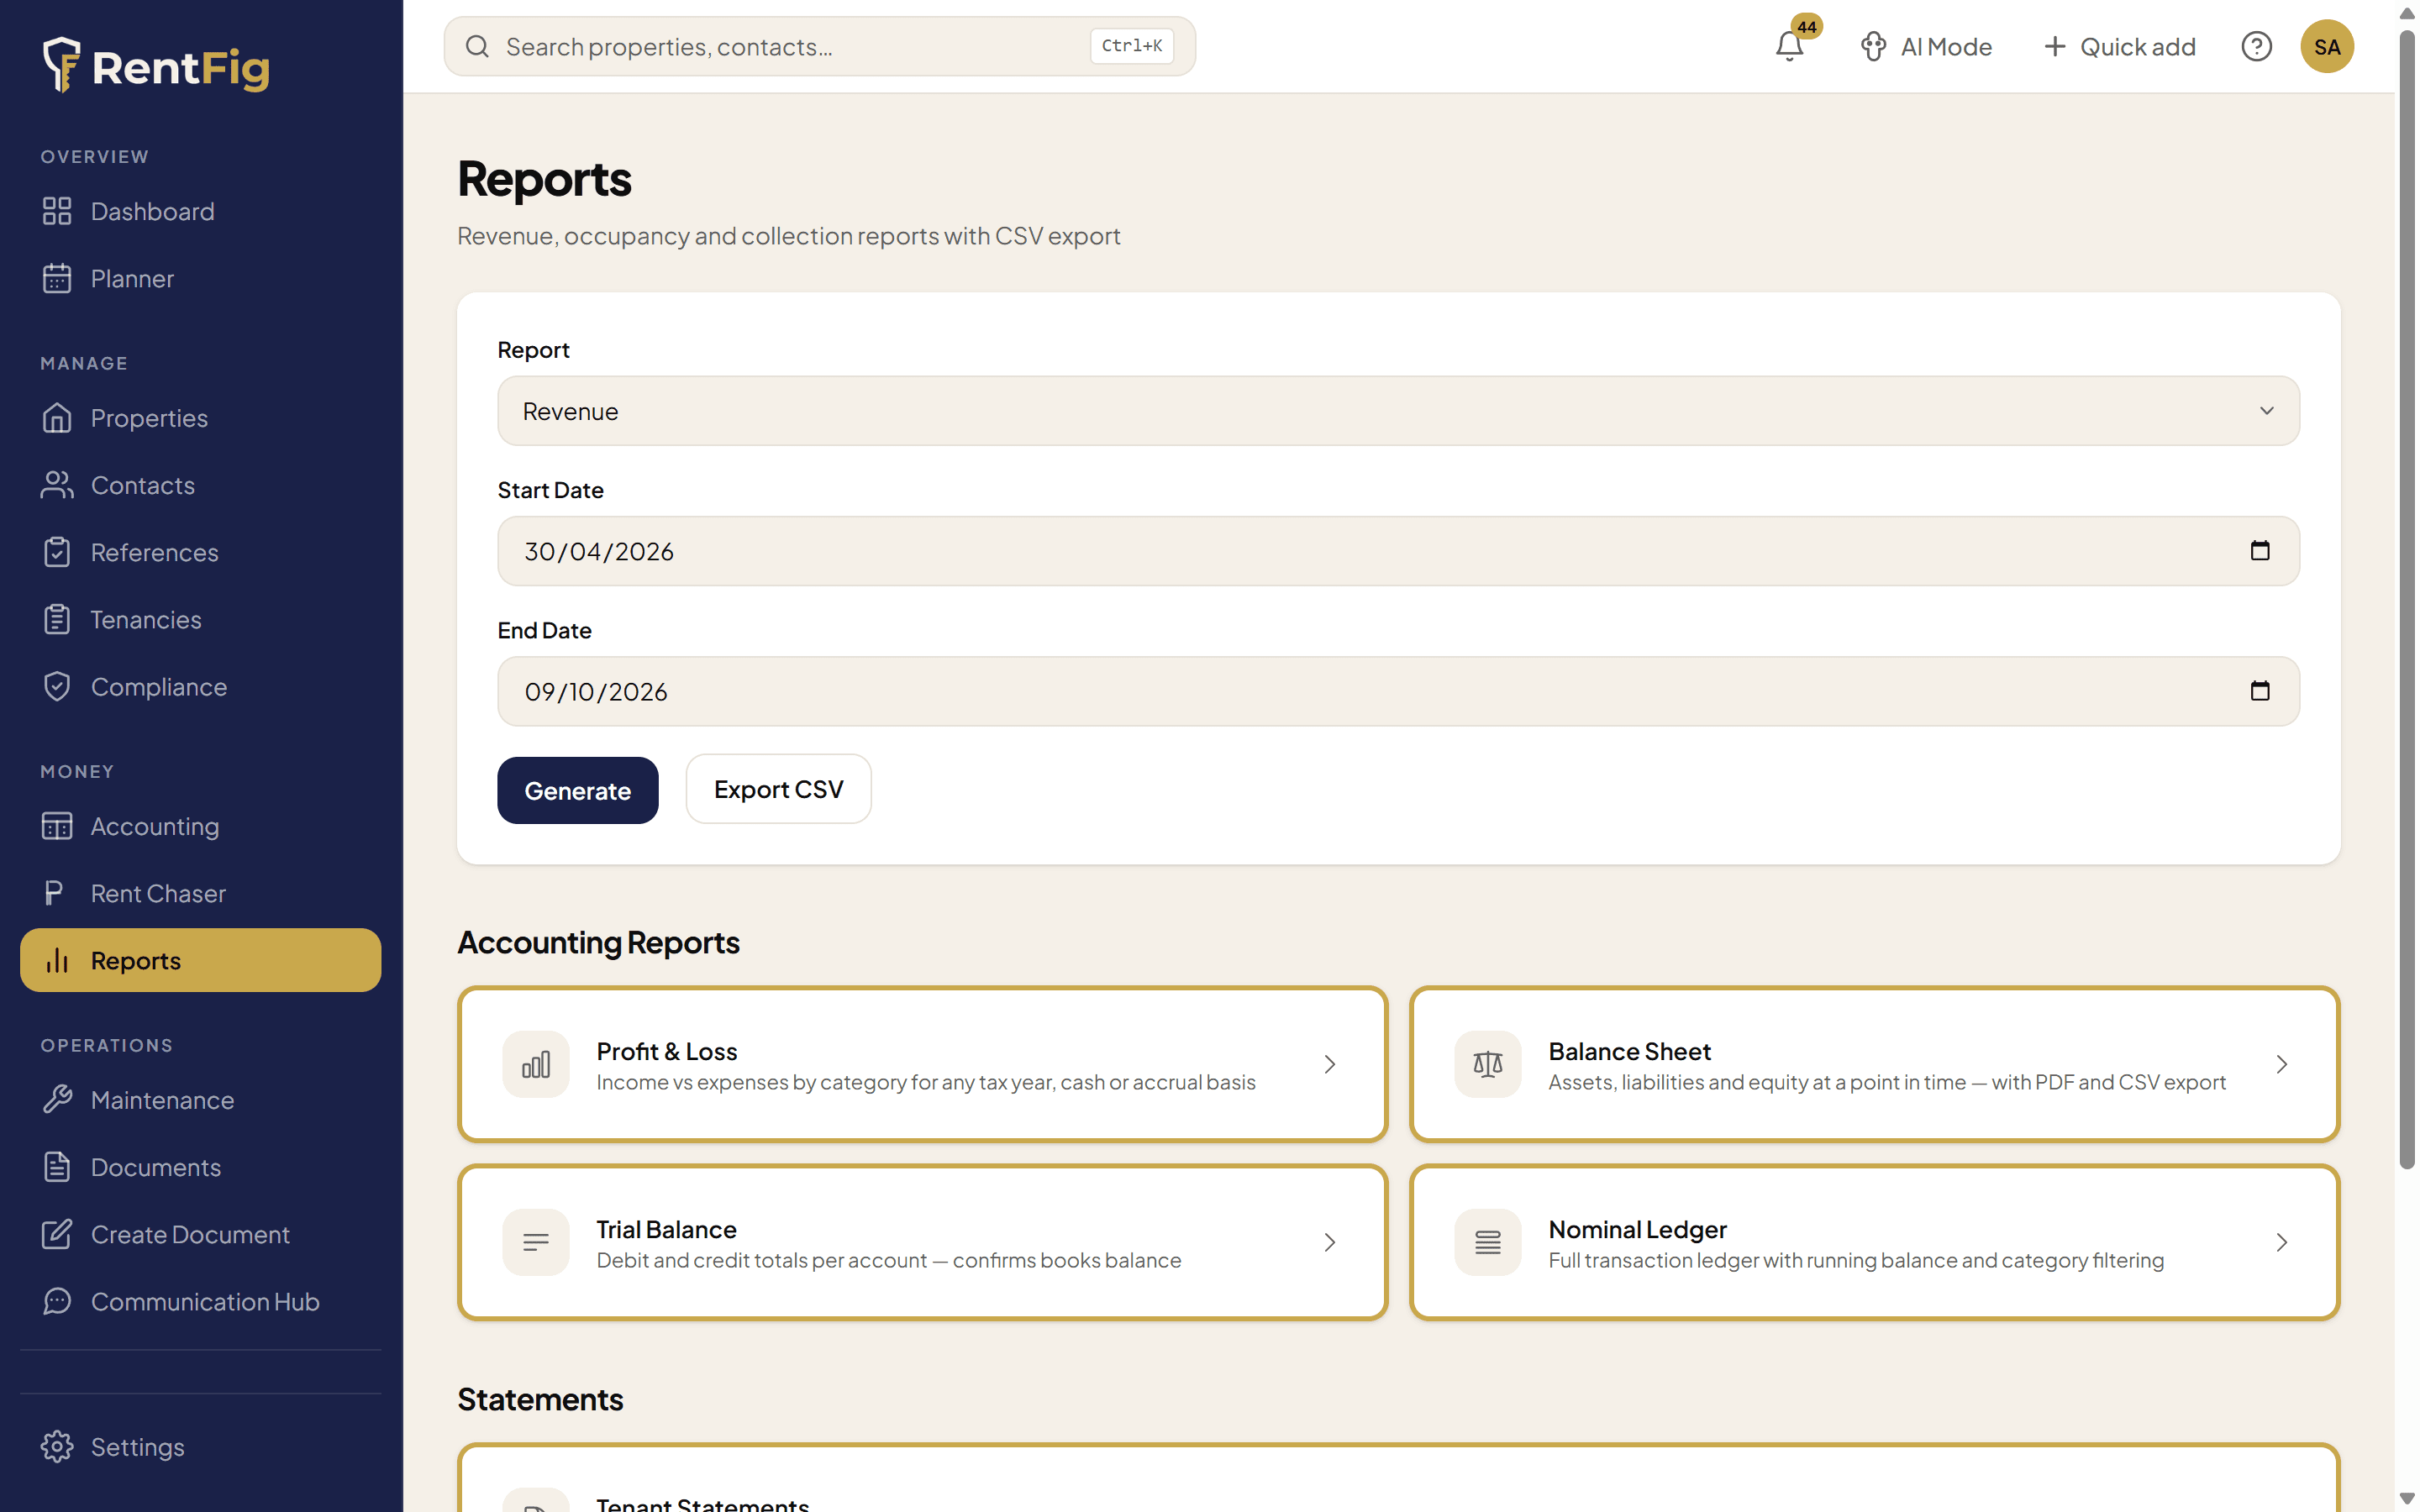
Task: Click the help question mark icon
Action: [2256, 46]
